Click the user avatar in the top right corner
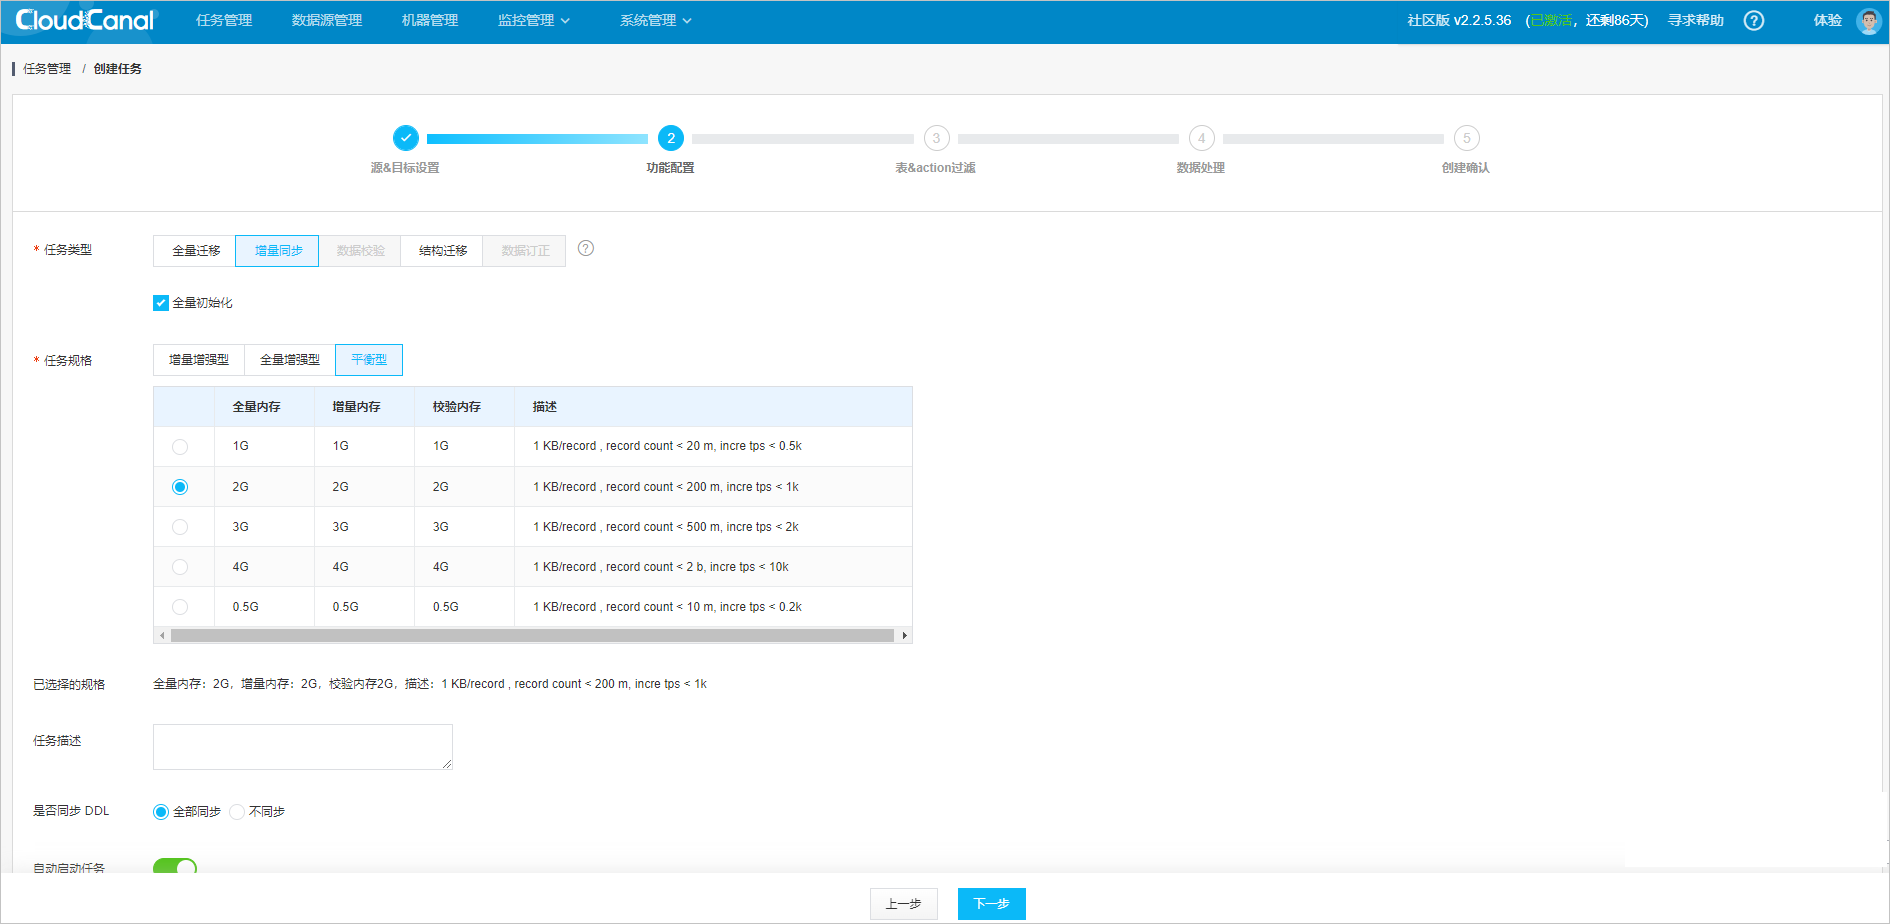The image size is (1890, 924). 1868,20
